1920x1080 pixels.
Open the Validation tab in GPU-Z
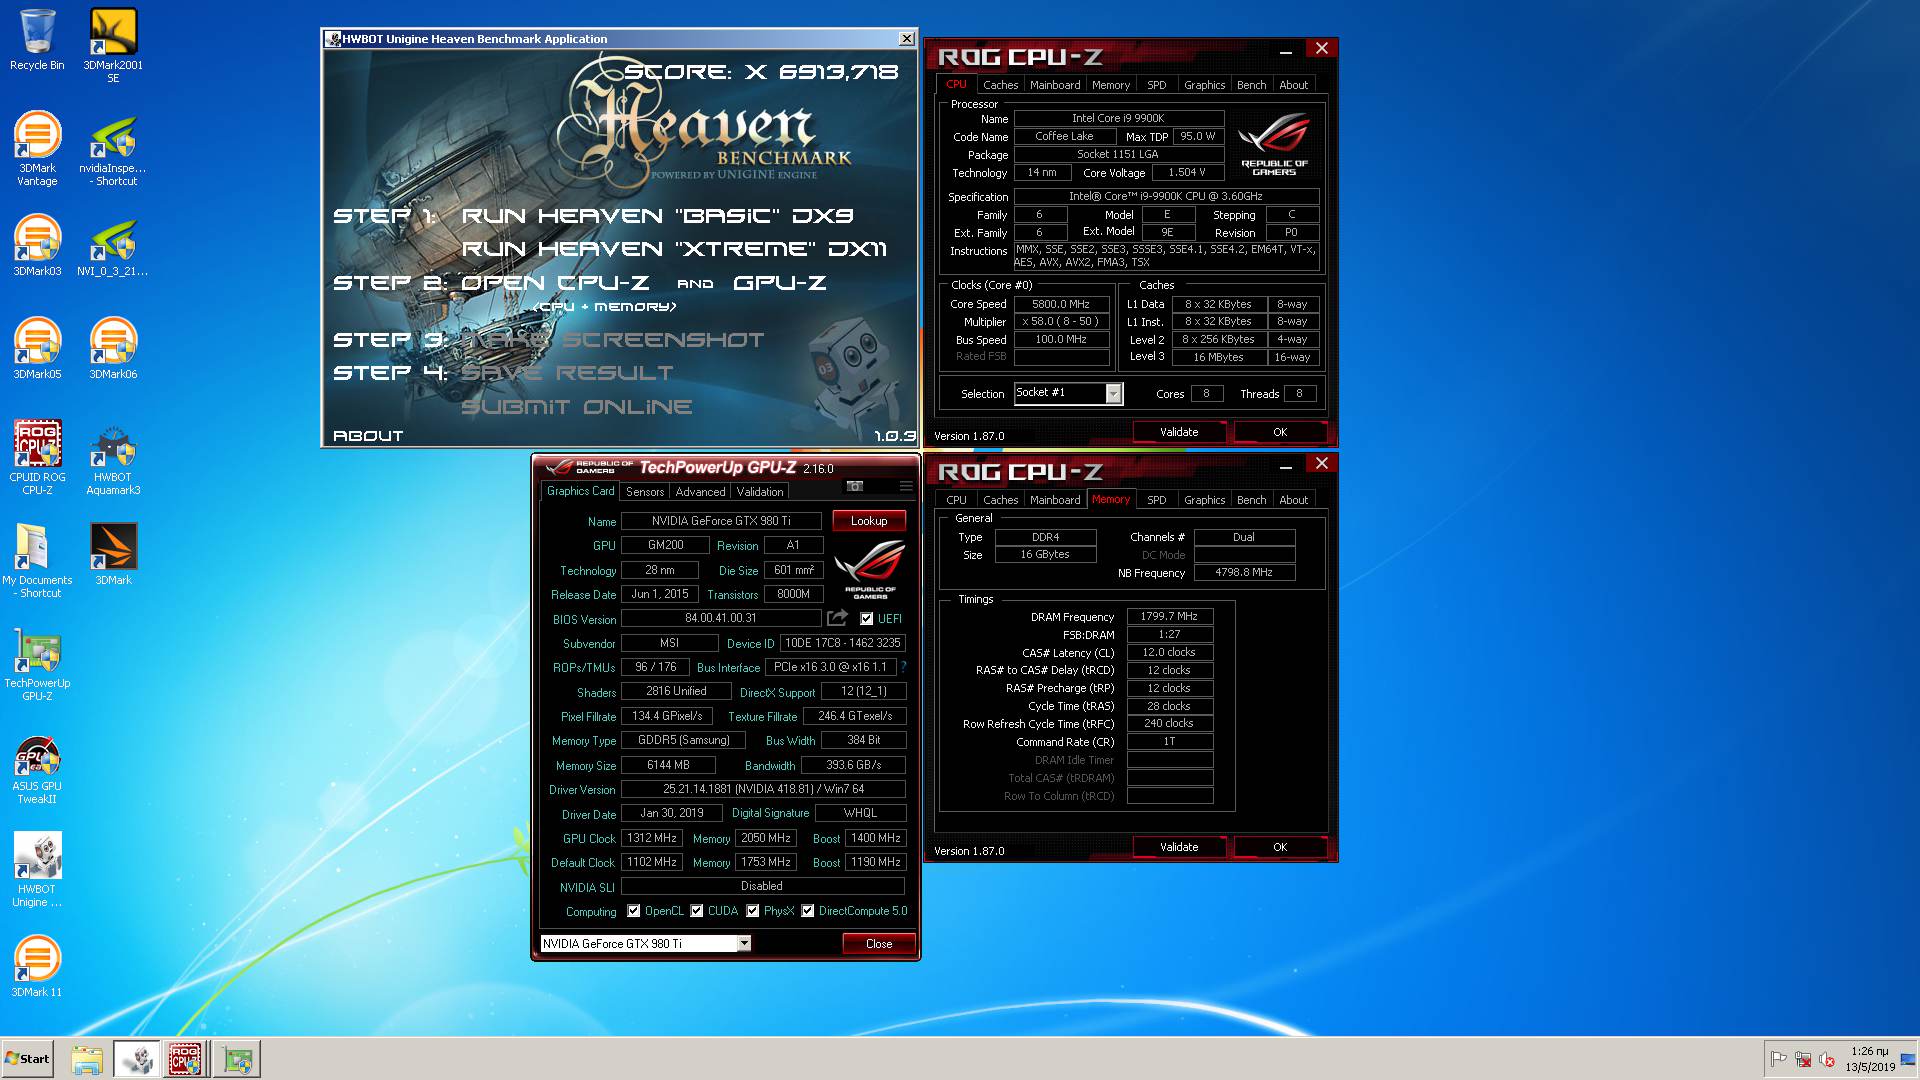point(760,492)
